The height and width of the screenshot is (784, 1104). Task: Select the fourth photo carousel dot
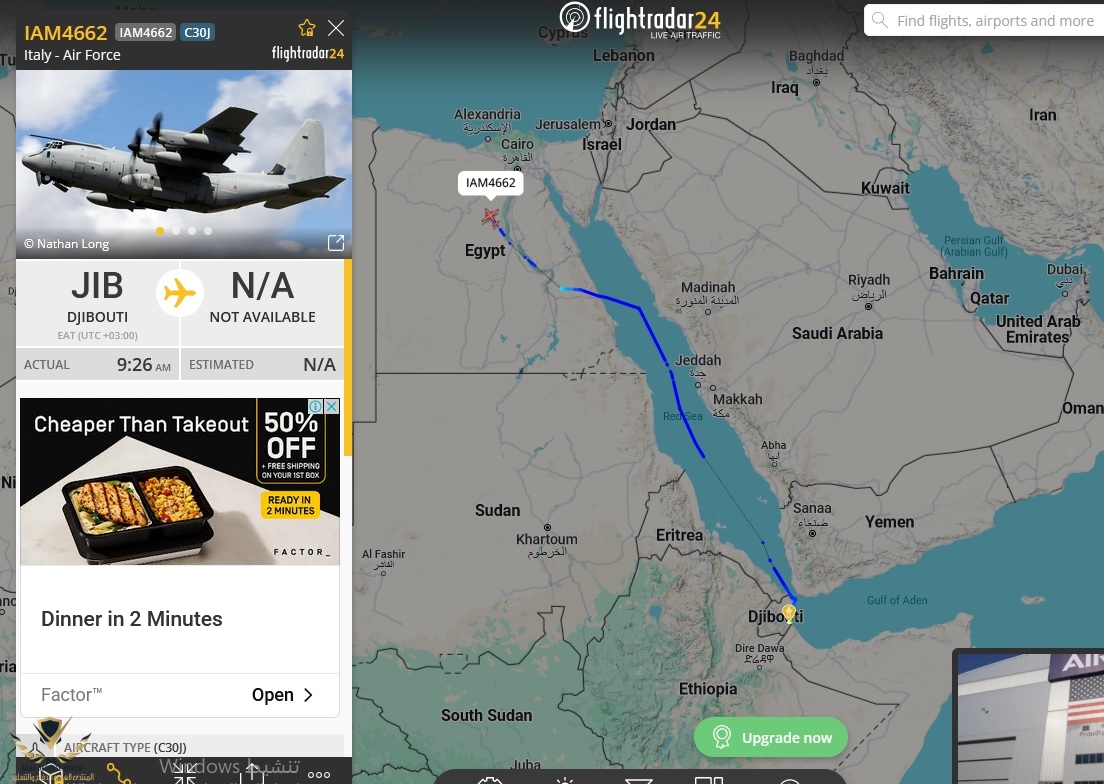tap(208, 231)
